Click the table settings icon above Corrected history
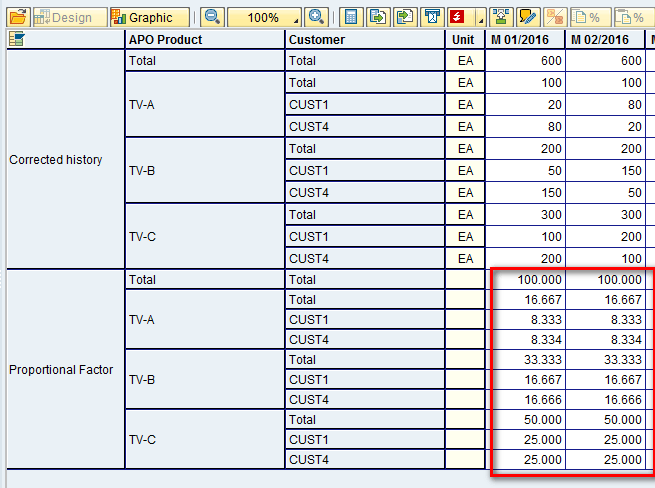655x488 pixels. 17,39
